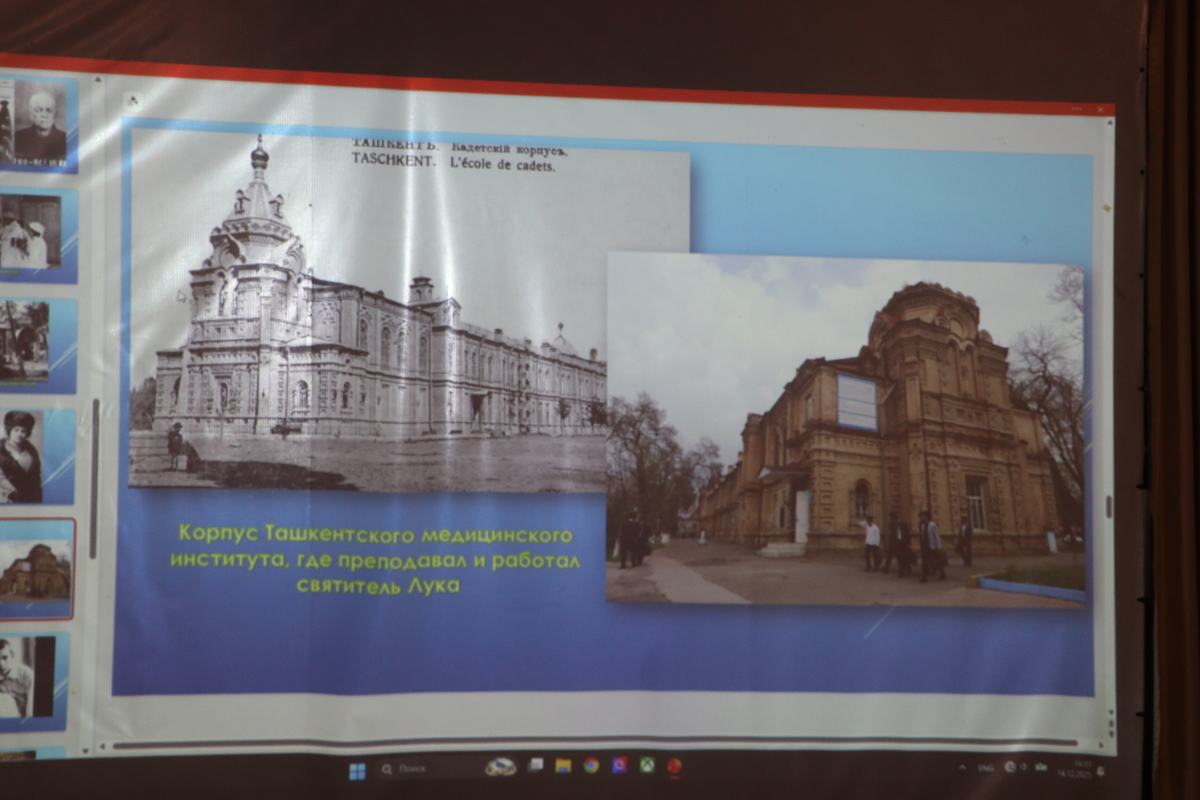Expand the hidden system tray icons chevron
The width and height of the screenshot is (1200, 800).
pyautogui.click(x=962, y=767)
